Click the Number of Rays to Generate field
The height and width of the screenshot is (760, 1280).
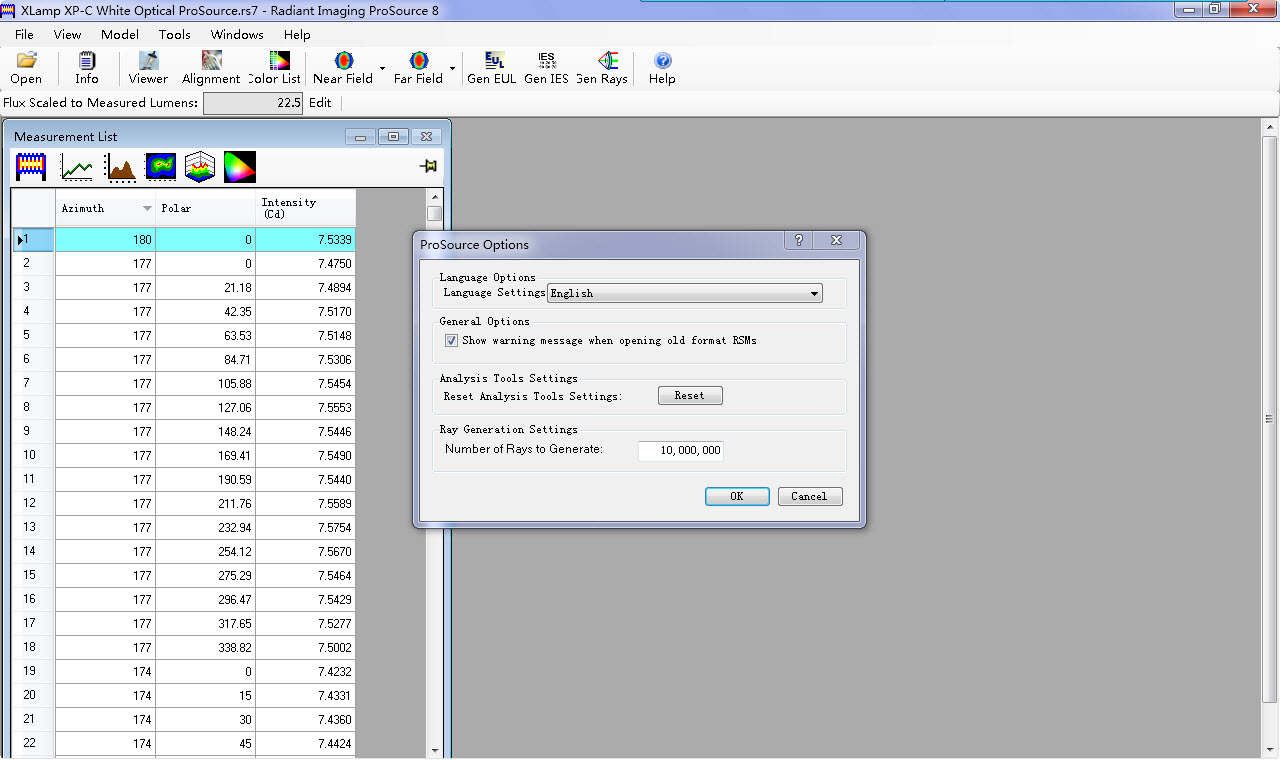pos(681,450)
